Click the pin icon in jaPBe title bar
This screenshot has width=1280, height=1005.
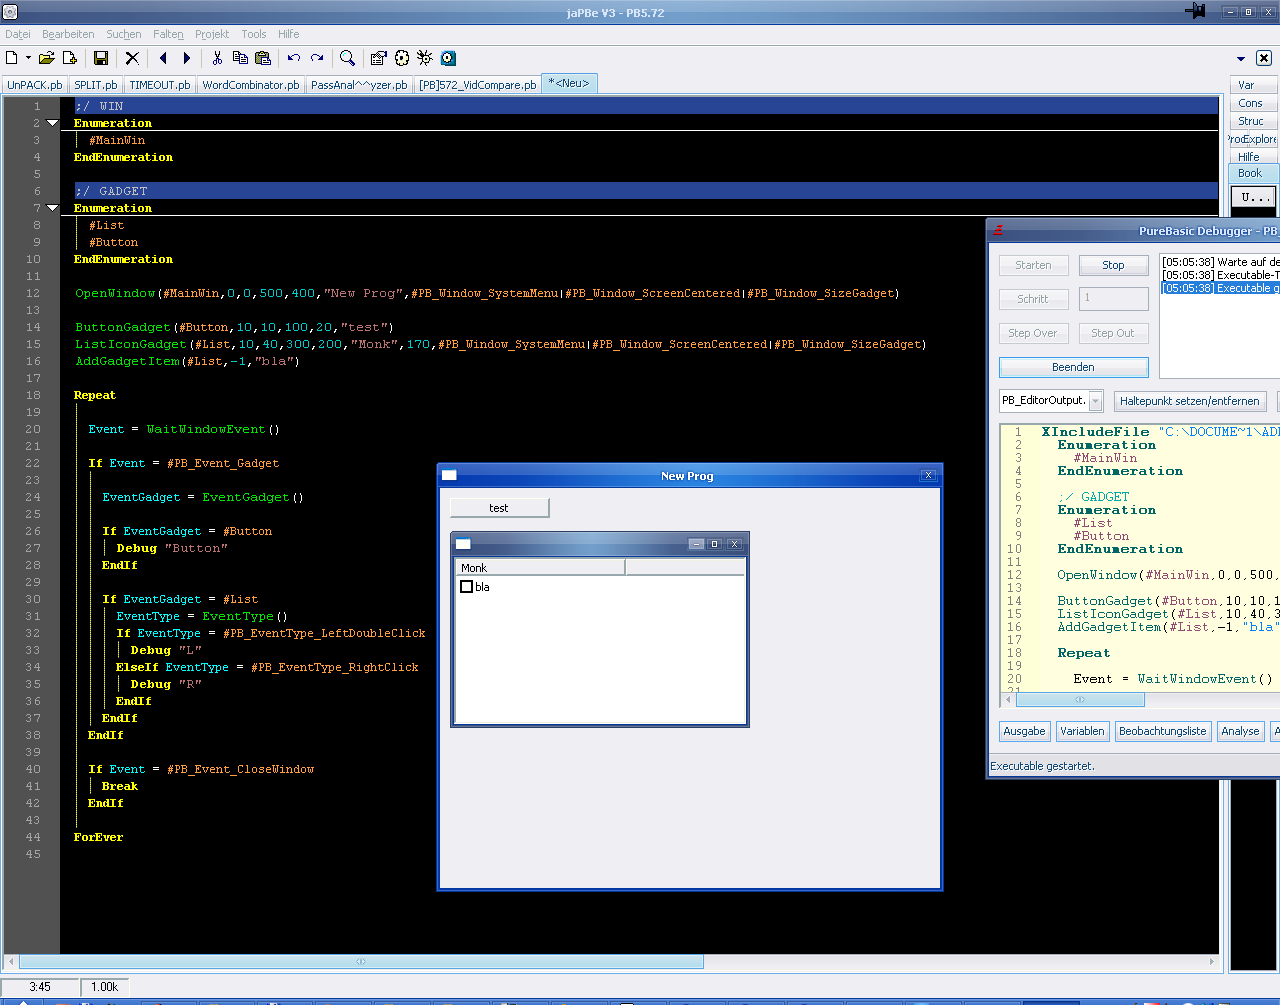point(1195,11)
